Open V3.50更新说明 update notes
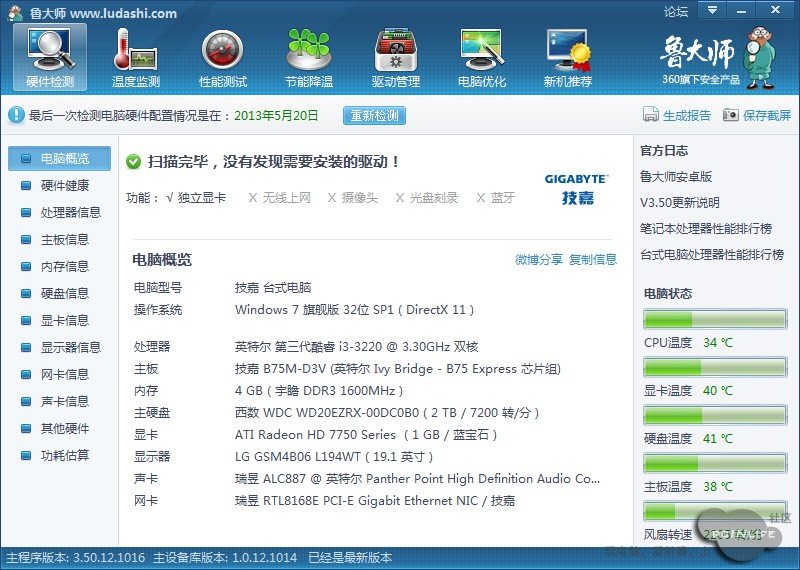 (680, 203)
